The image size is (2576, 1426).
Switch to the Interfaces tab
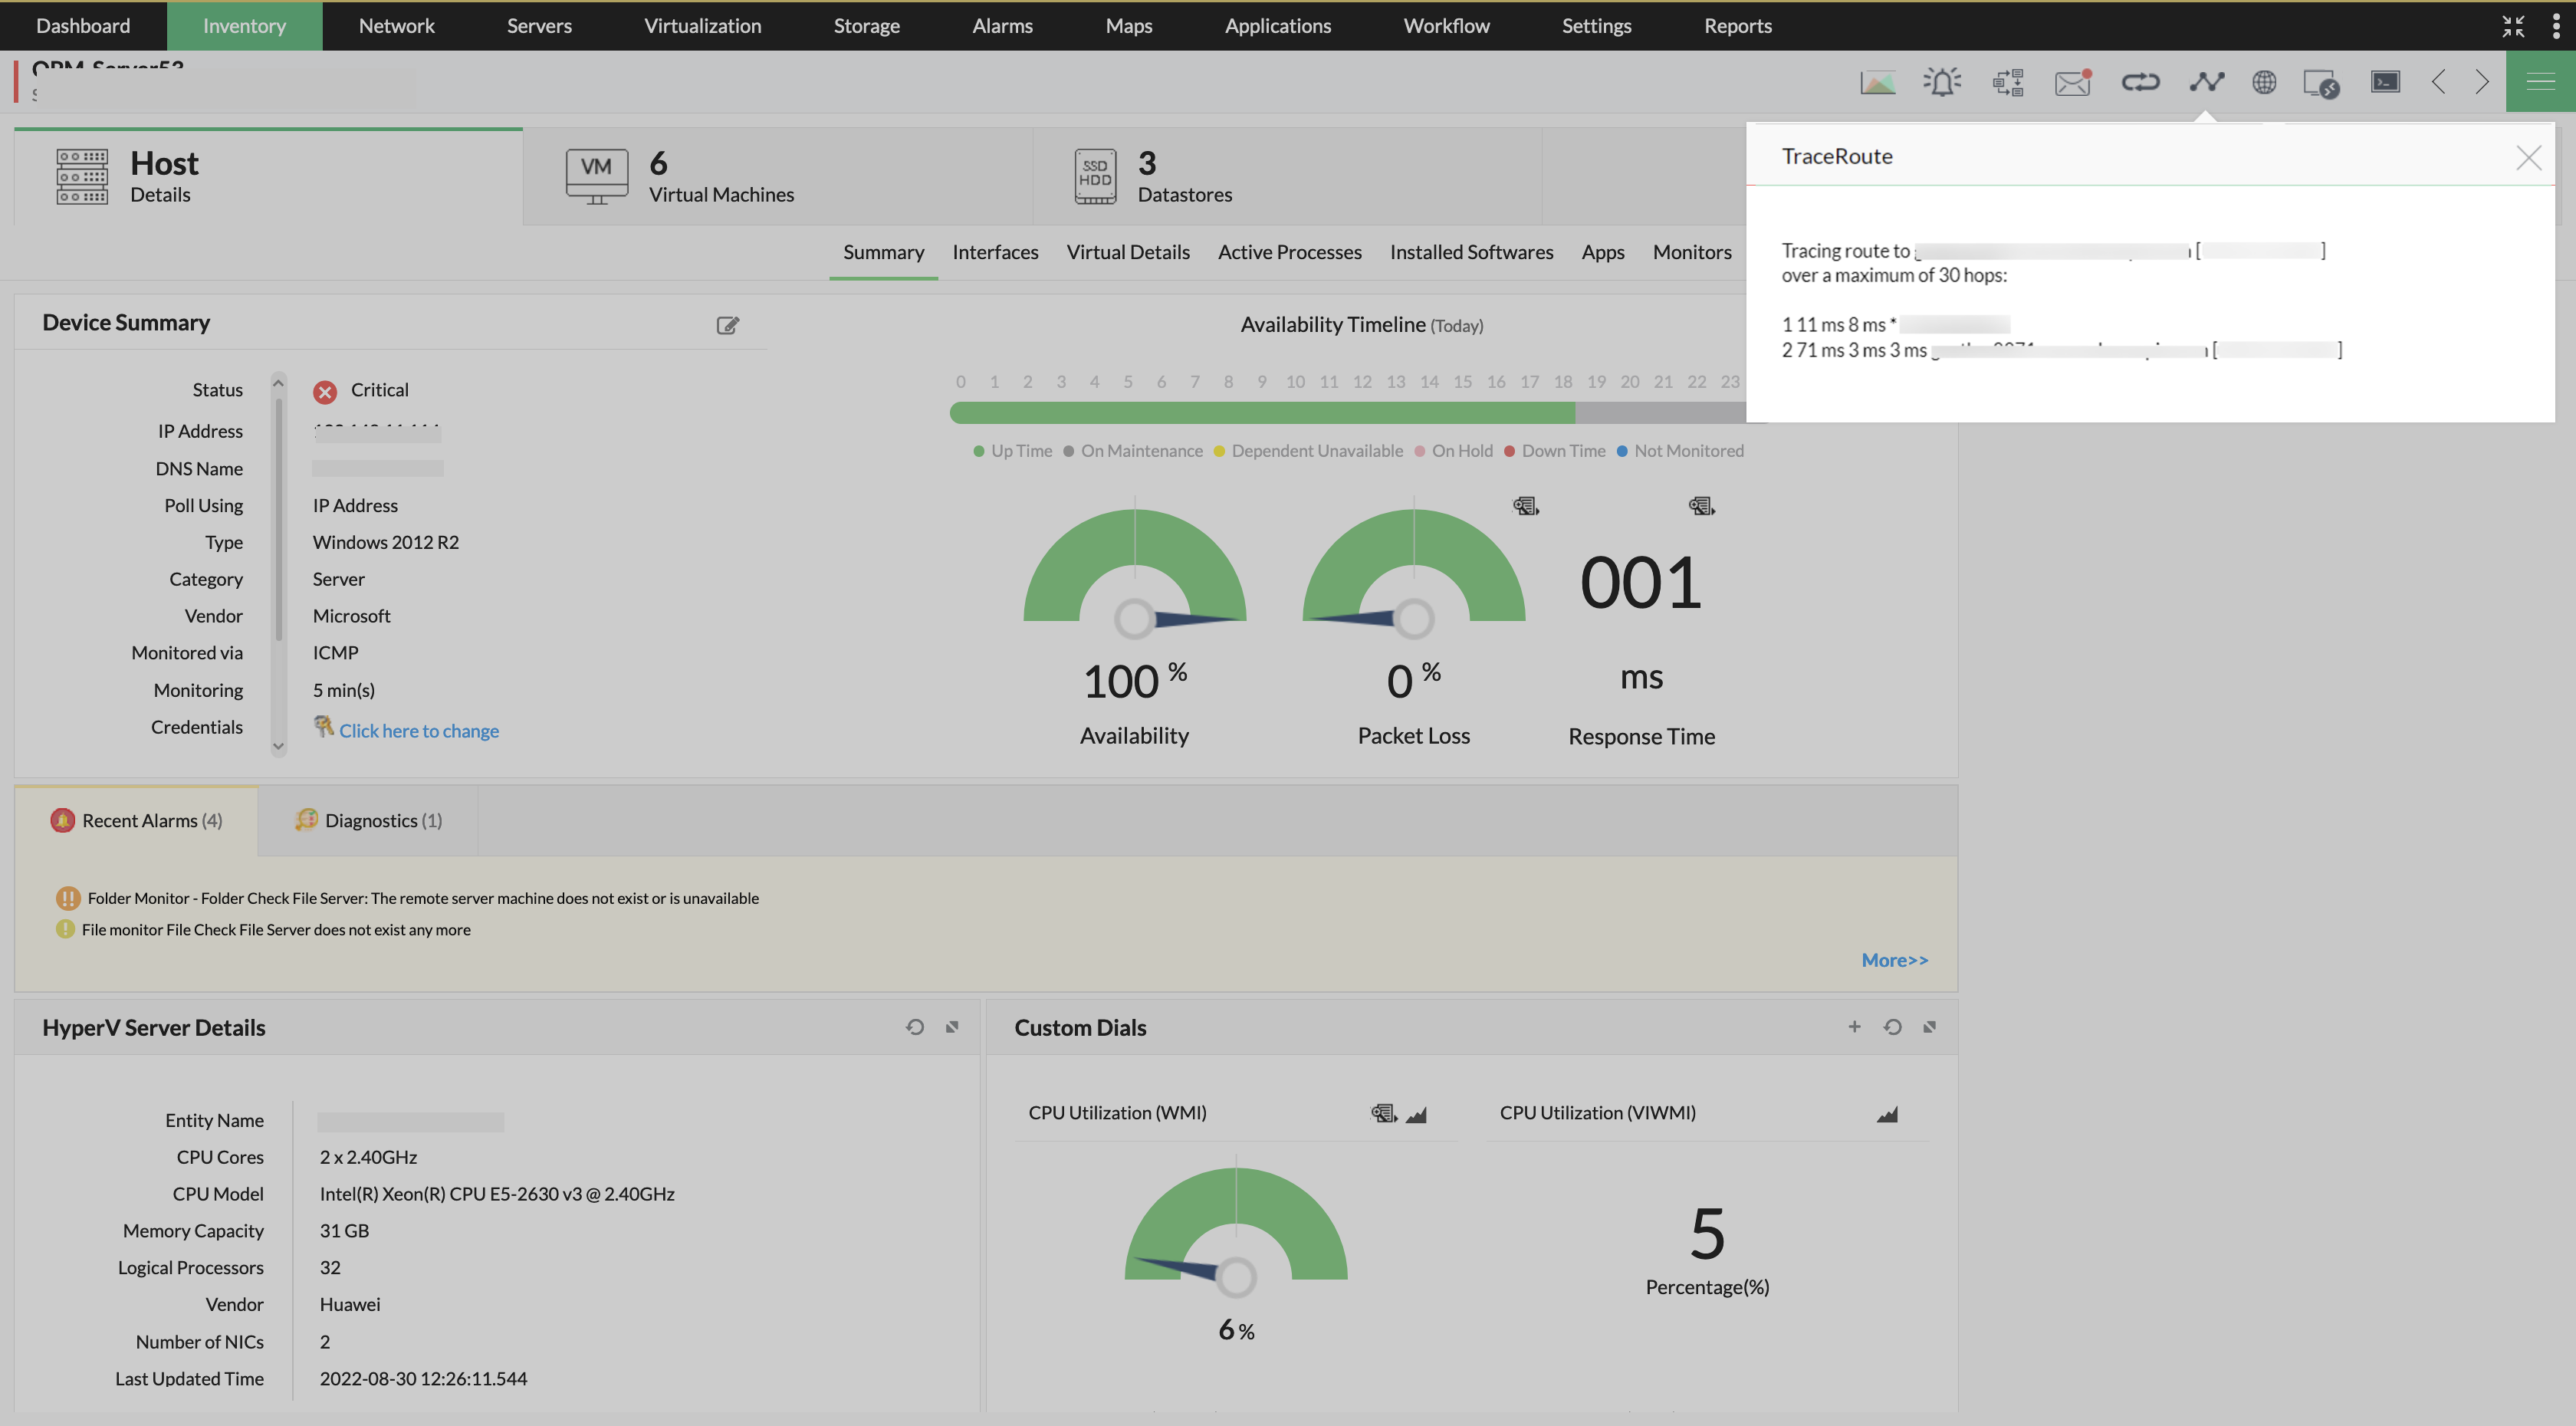(994, 252)
